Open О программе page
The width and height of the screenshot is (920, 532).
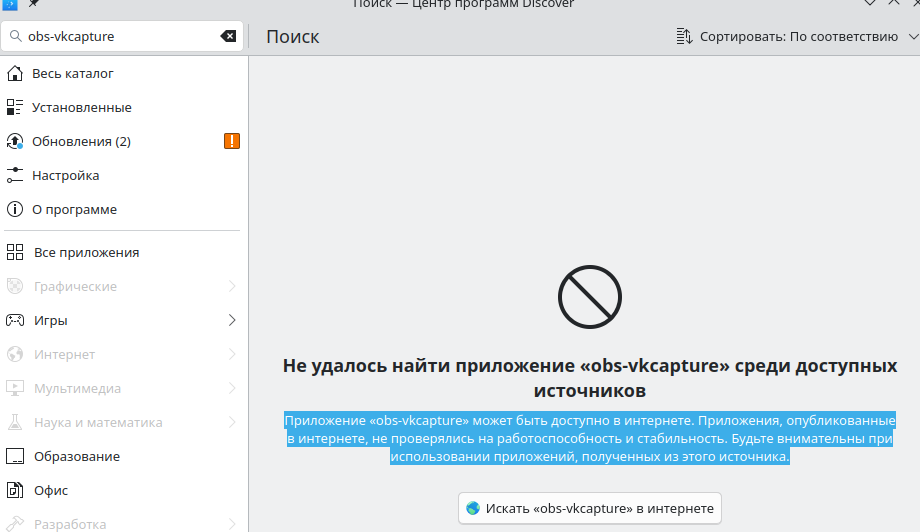coord(124,209)
